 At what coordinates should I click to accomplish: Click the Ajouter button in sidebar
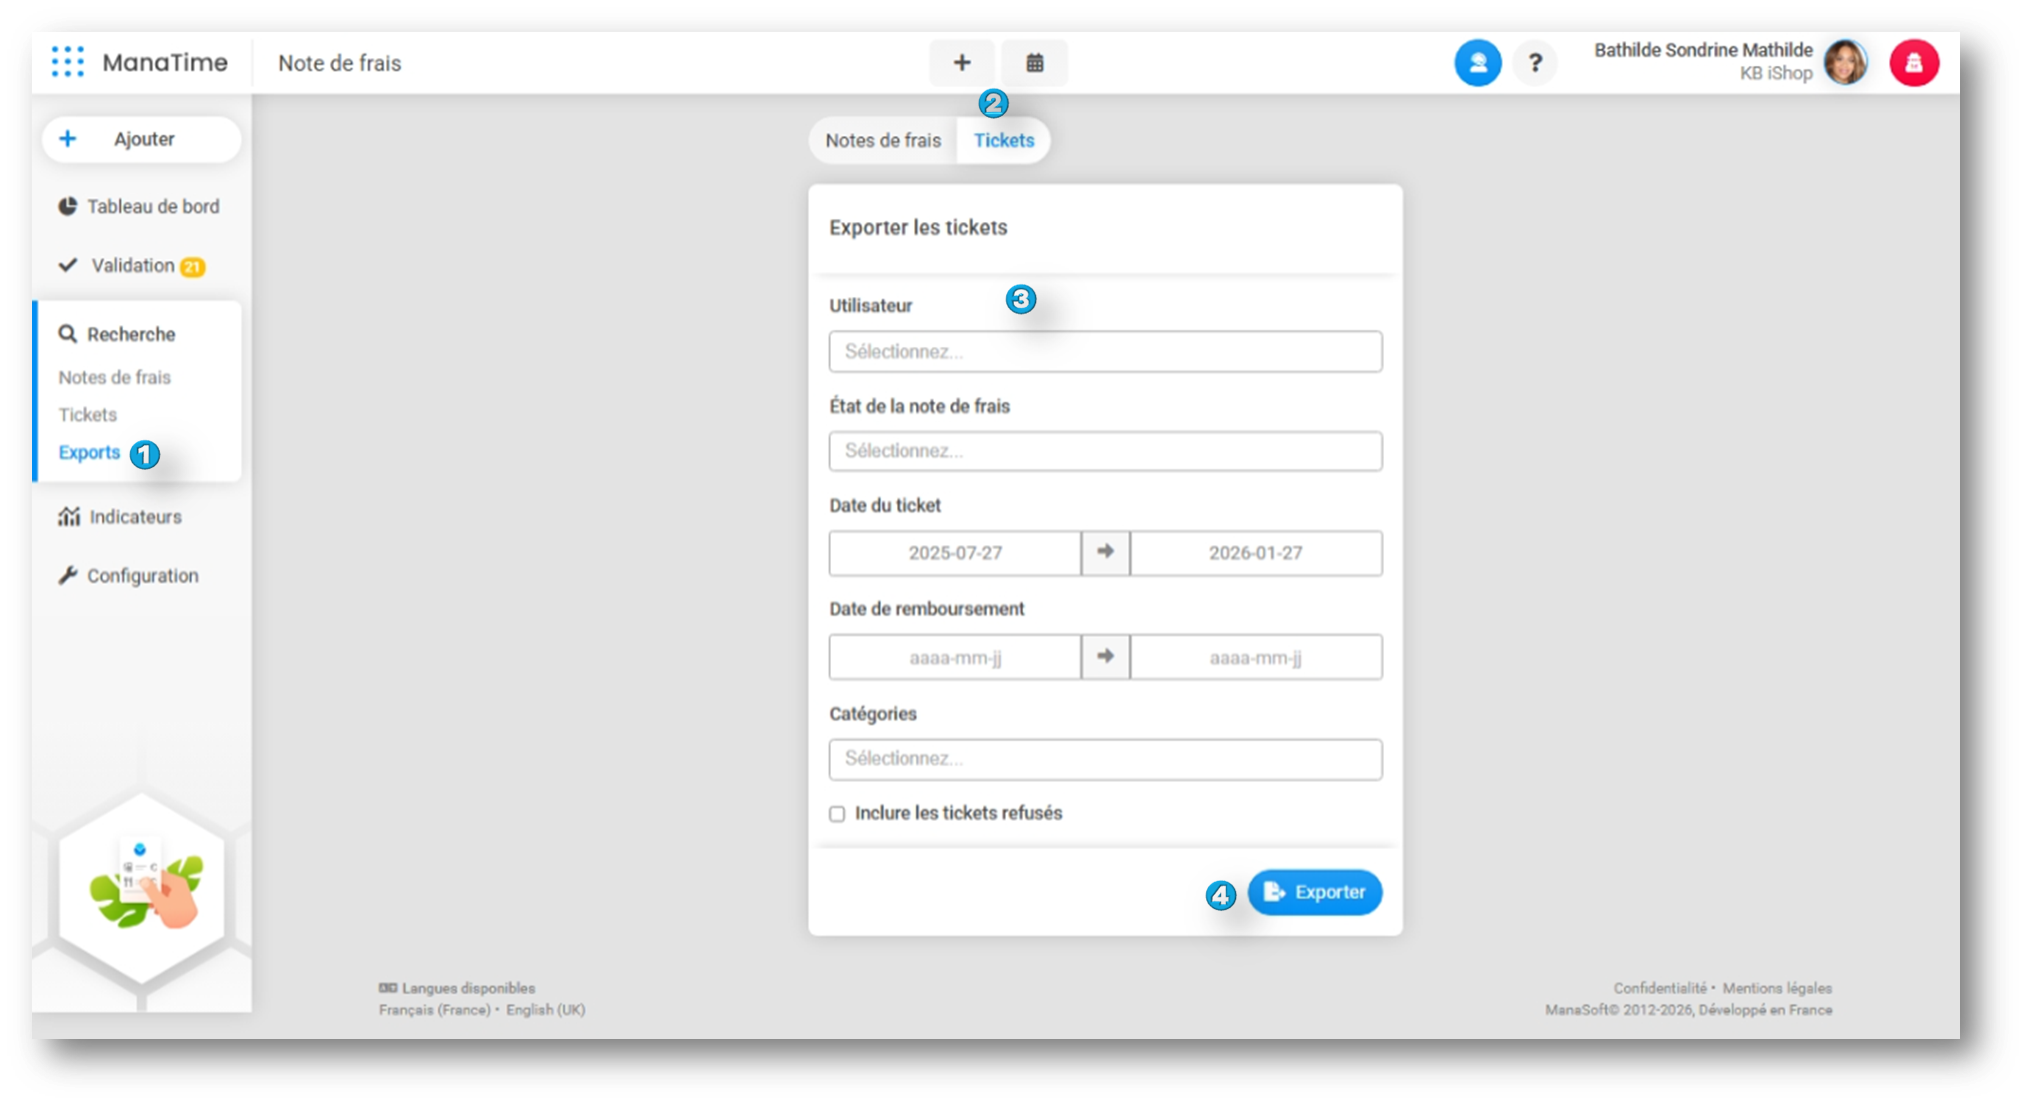[x=141, y=139]
